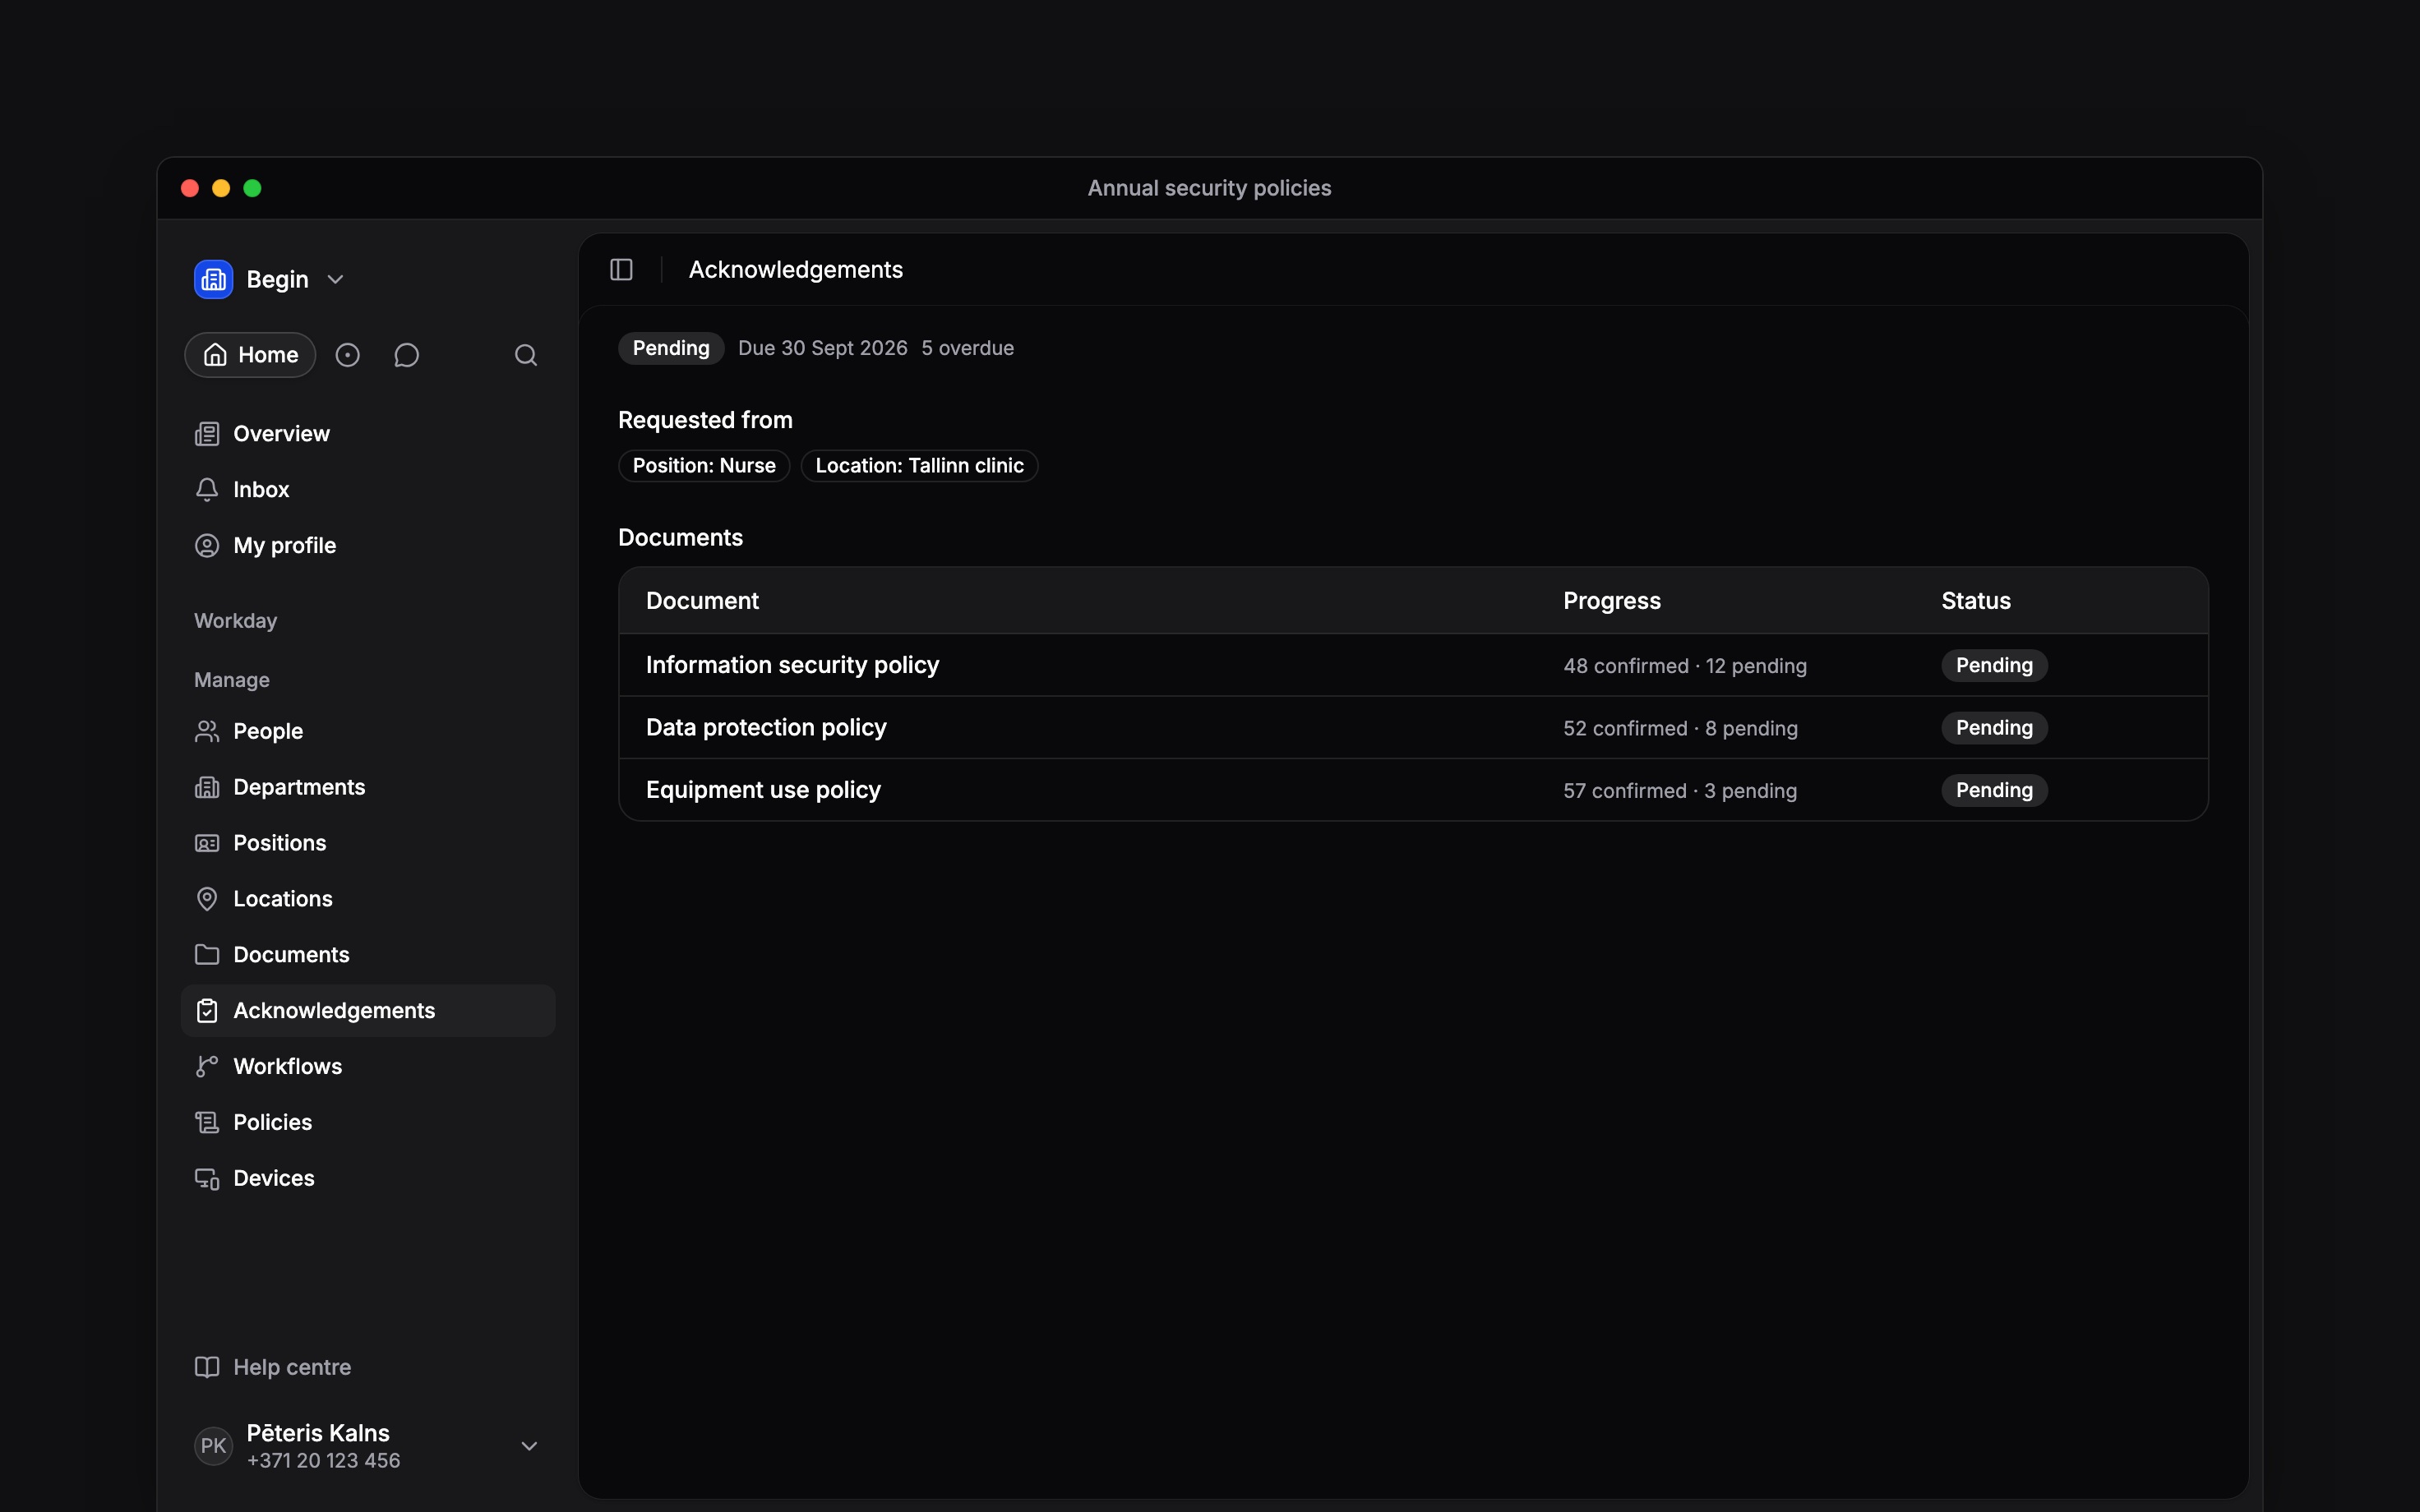
Task: Open Devices in the sidebar
Action: tap(368, 1179)
